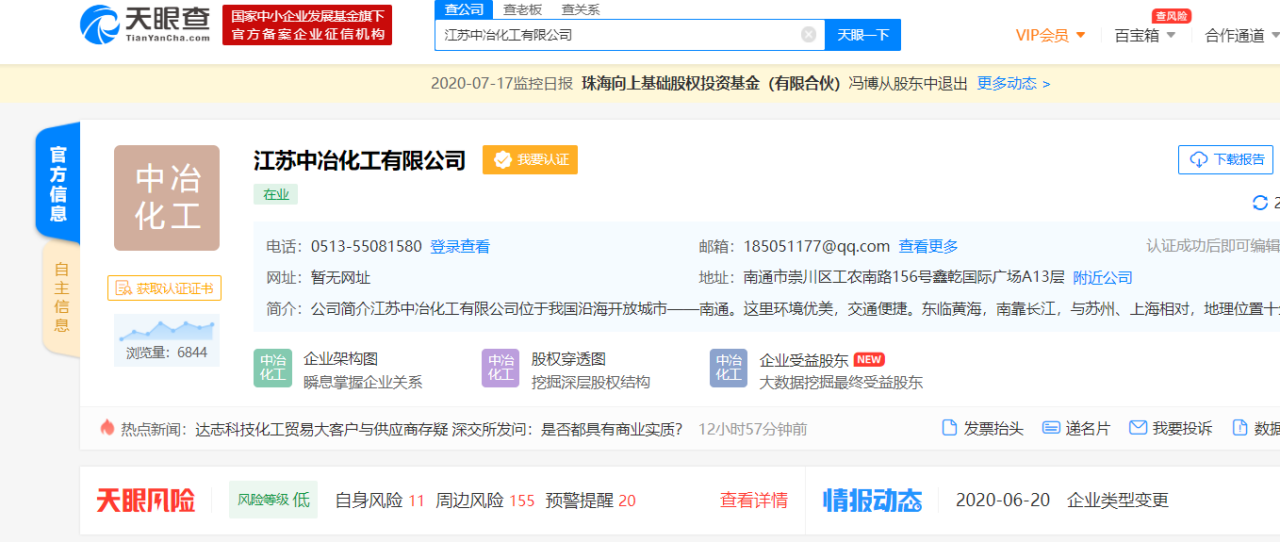Click the 中冶化工 company logo thumbnail
The height and width of the screenshot is (542, 1280).
166,198
